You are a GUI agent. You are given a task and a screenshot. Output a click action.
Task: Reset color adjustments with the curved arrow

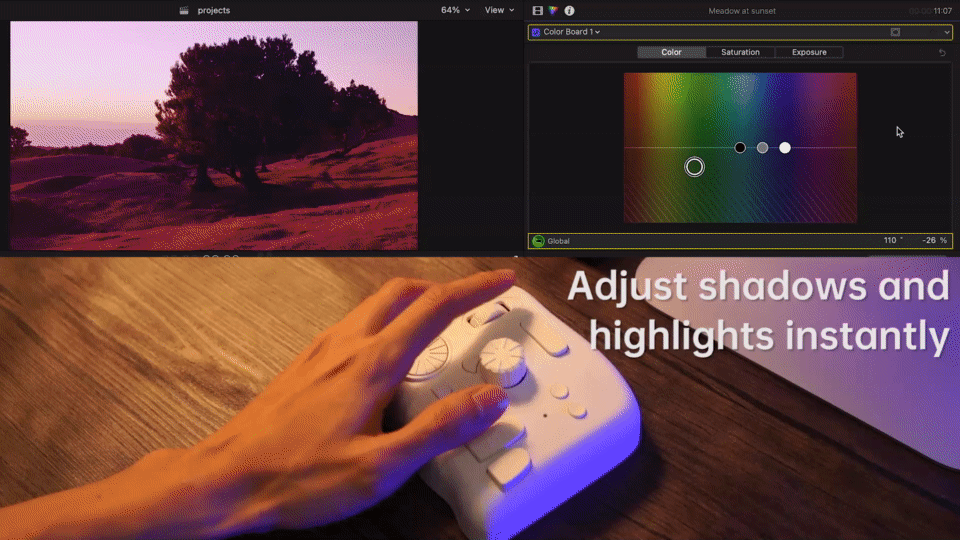[x=942, y=53]
